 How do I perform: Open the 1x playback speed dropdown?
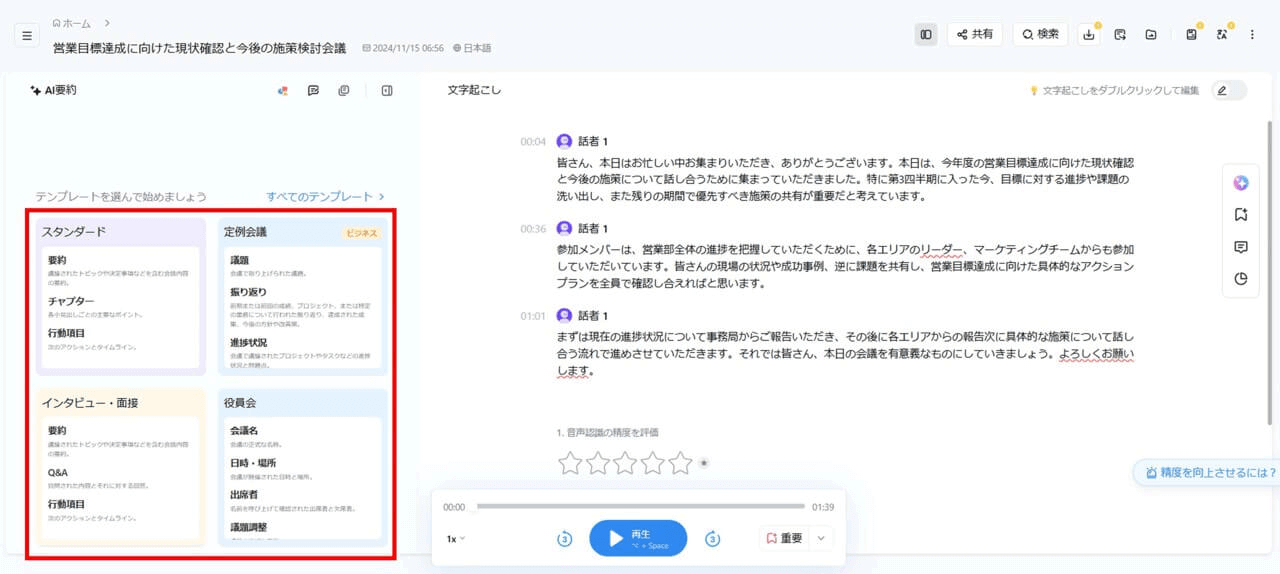[x=456, y=539]
